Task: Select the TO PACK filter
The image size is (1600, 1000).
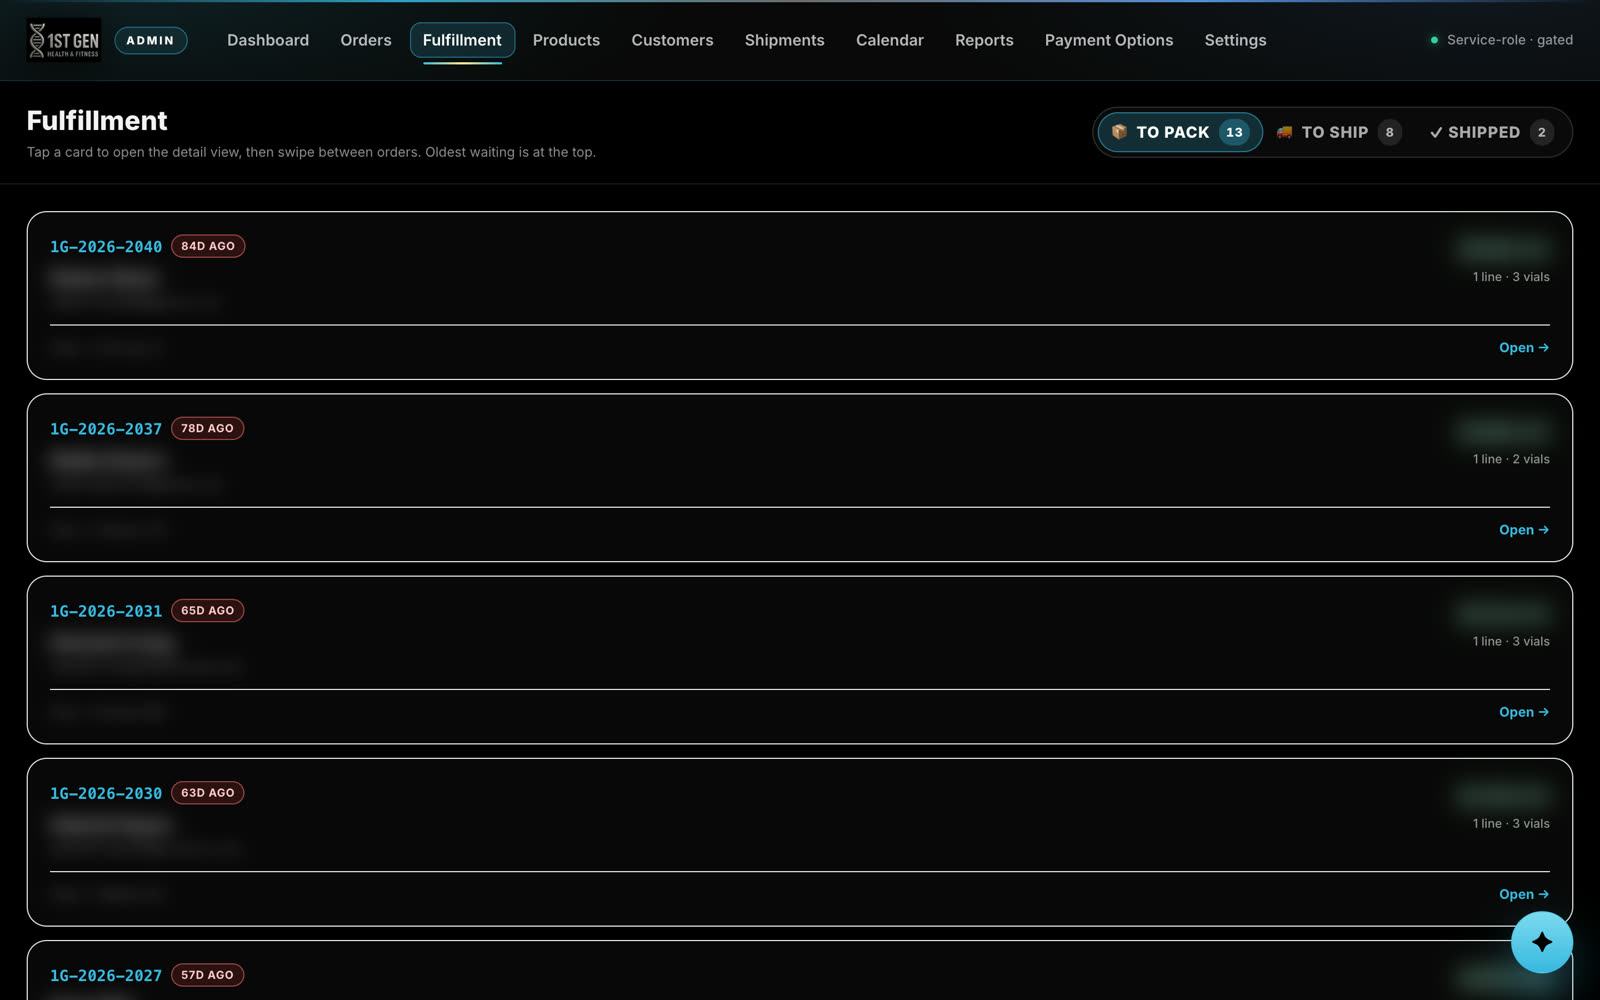Action: coord(1180,132)
